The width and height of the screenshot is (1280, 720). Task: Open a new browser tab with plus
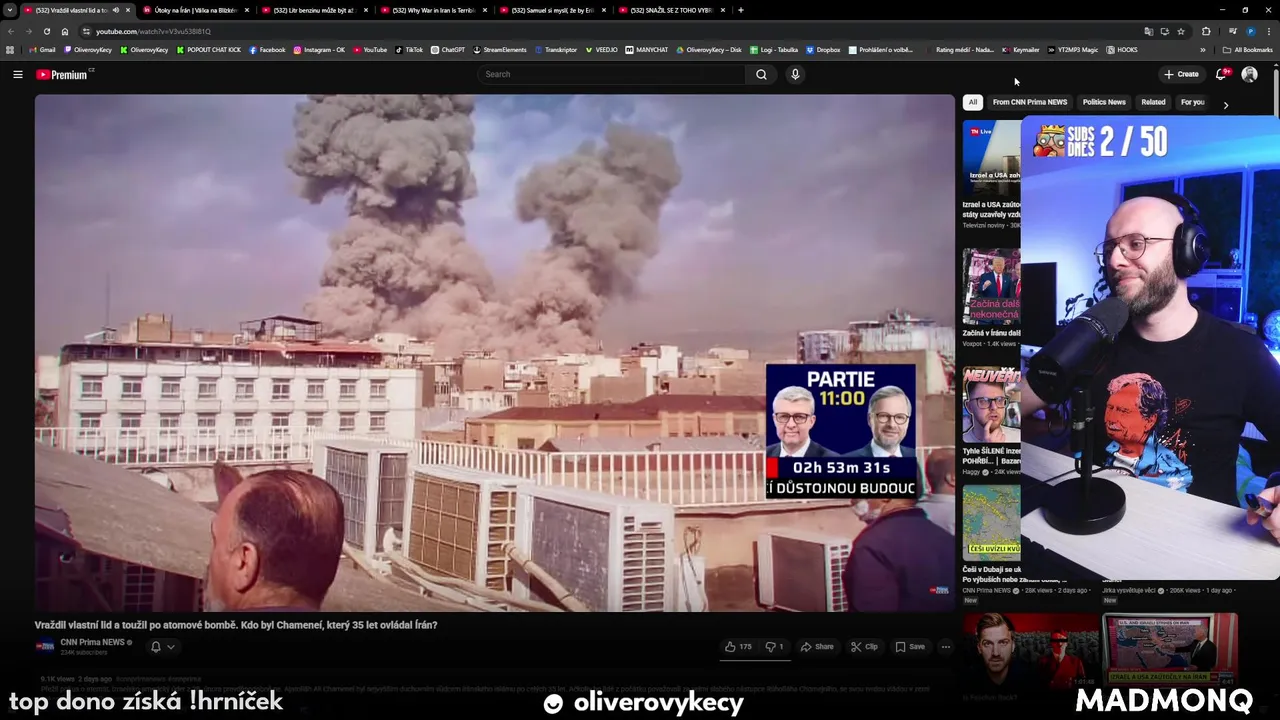coord(740,10)
